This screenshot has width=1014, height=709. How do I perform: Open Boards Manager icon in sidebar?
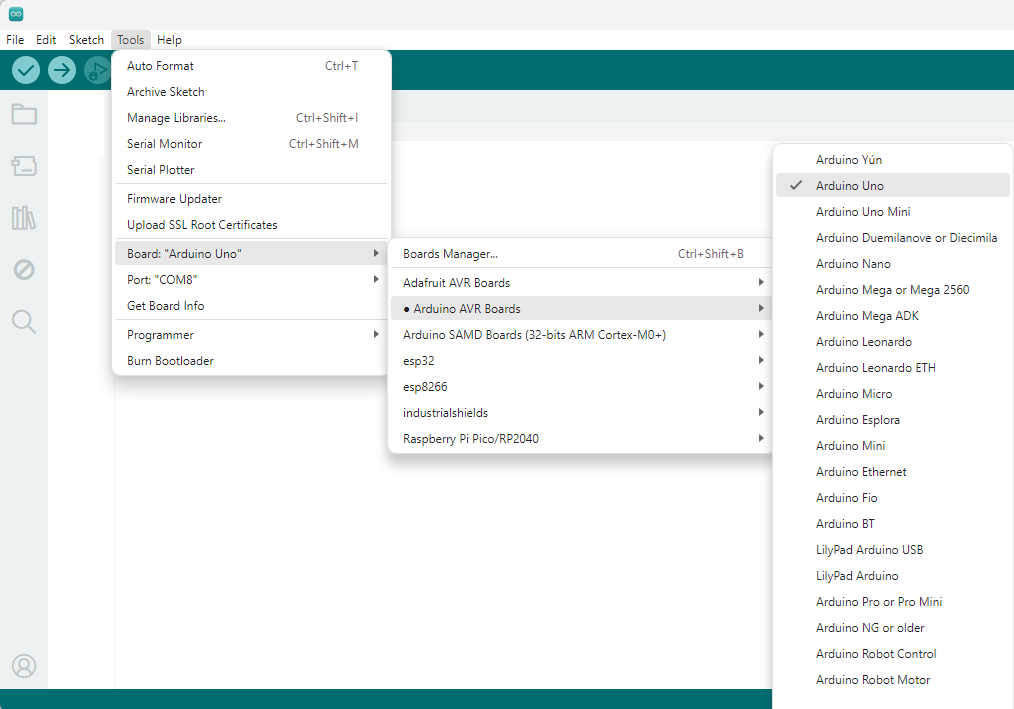click(24, 166)
